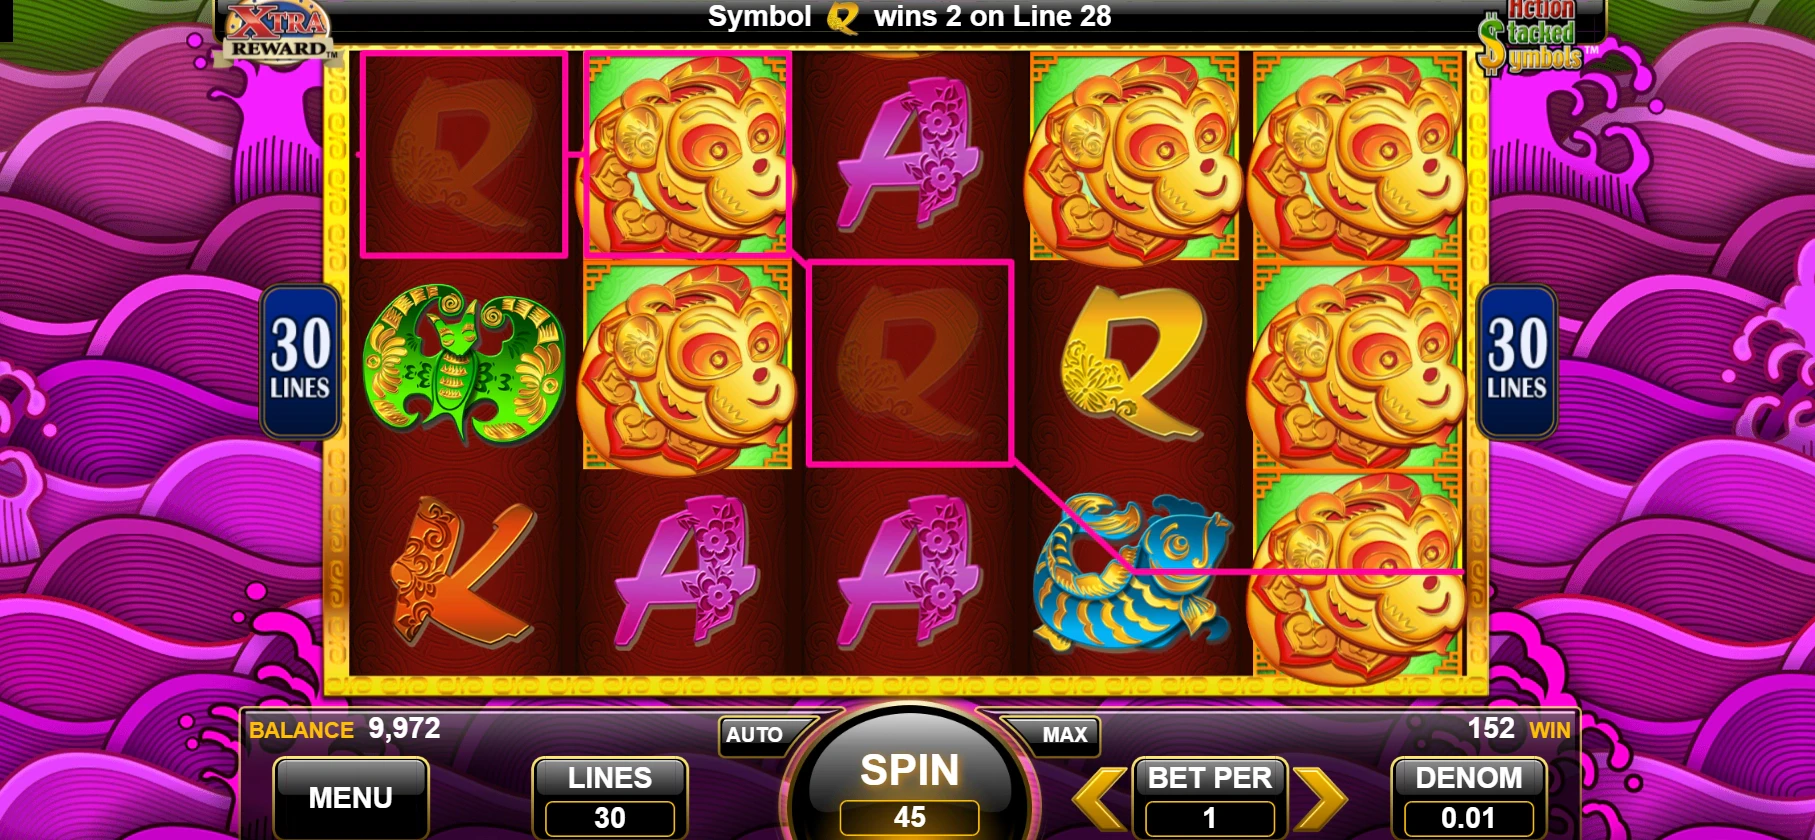Select the MAX bet button
The image size is (1815, 840).
1063,735
